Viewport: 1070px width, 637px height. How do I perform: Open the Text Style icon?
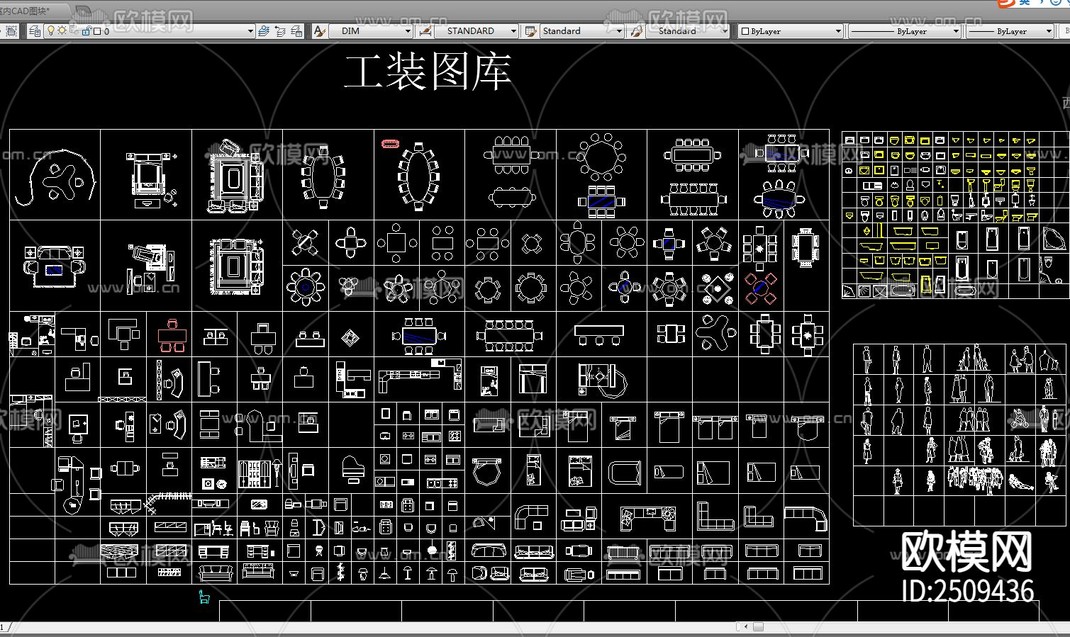pyautogui.click(x=319, y=31)
